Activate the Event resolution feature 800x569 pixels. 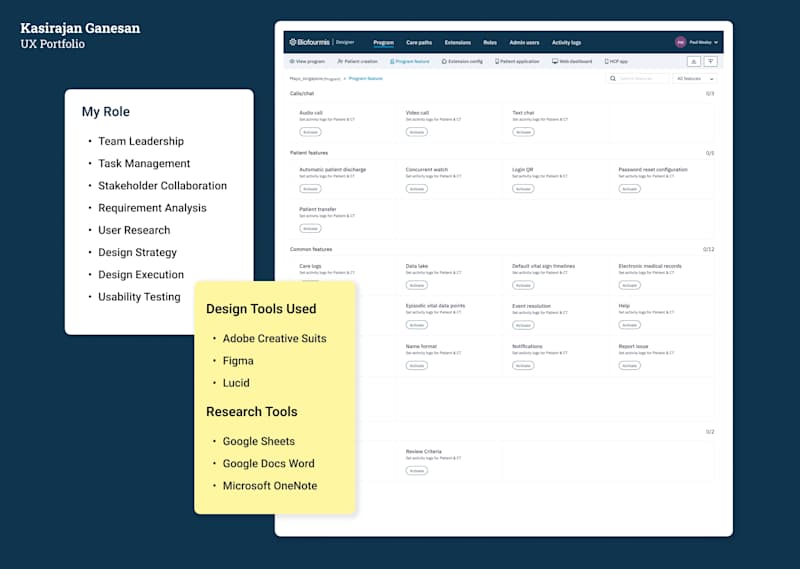point(523,325)
